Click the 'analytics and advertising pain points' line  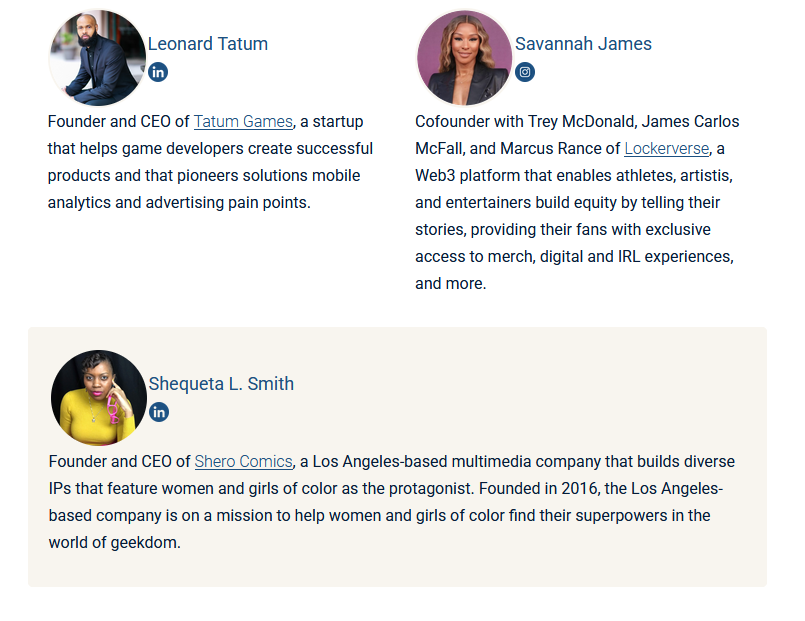click(x=179, y=203)
